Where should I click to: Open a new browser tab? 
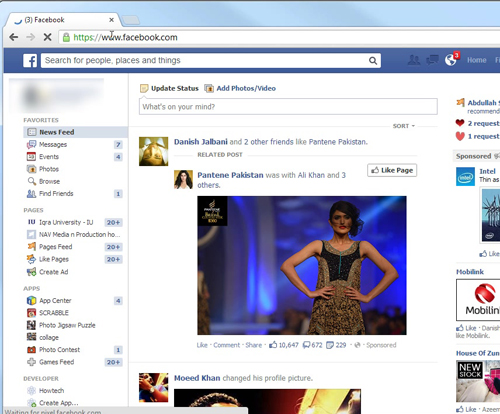point(131,20)
